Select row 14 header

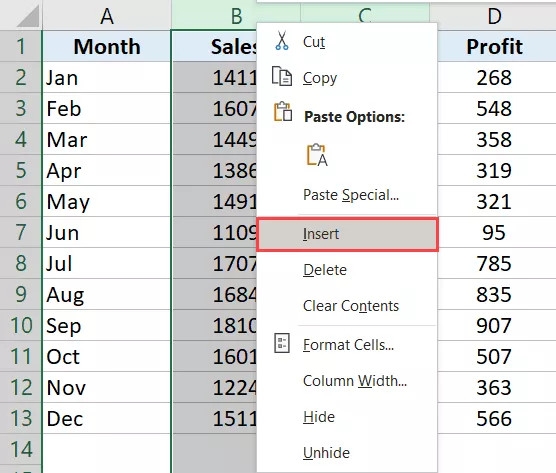[x=21, y=449]
